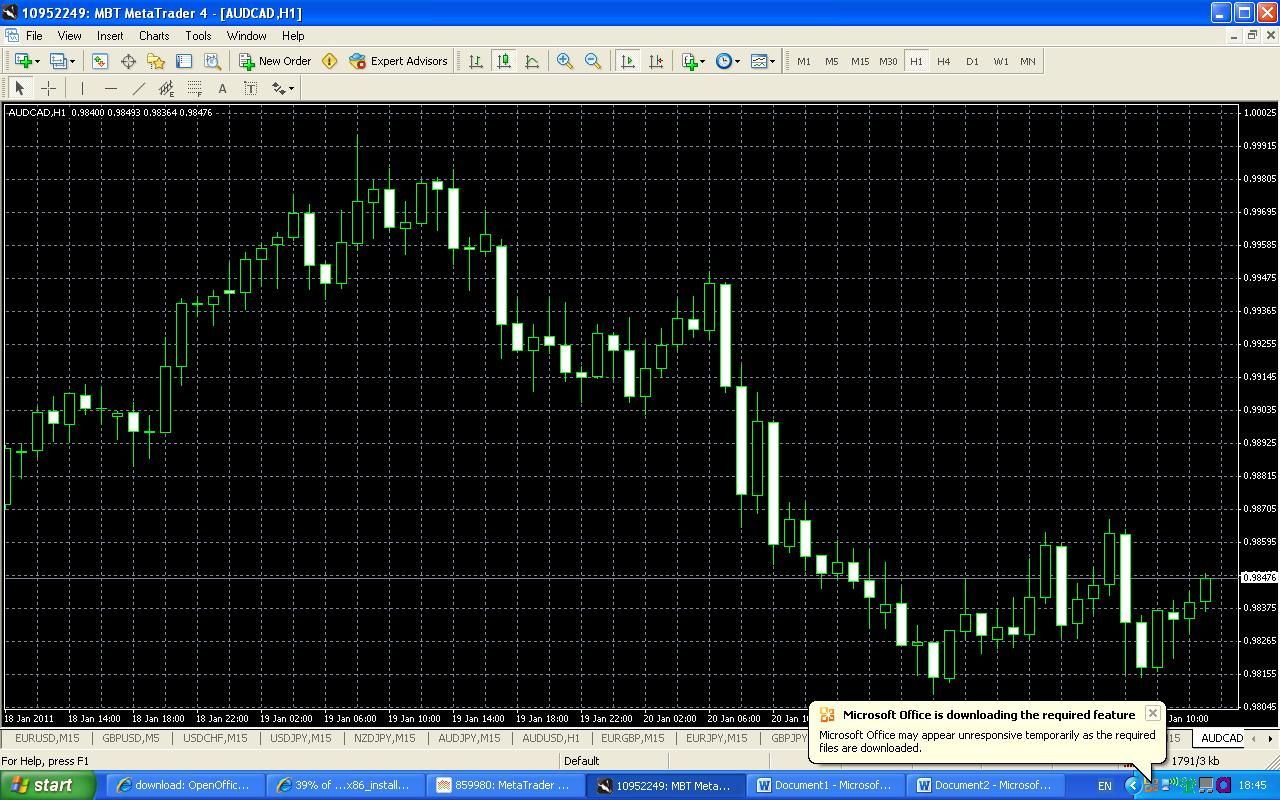Open the Navigator window with star-folder icon
The image size is (1280, 800).
(156, 61)
